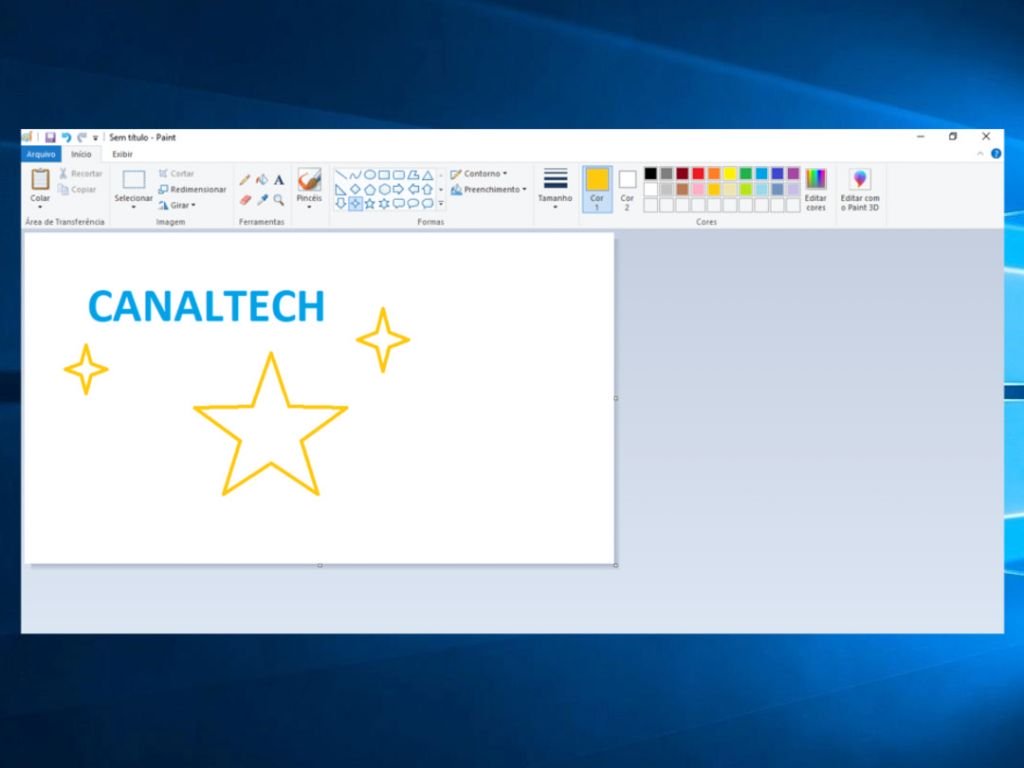This screenshot has width=1024, height=768.
Task: Click Editar com o Paint 3D
Action: click(860, 189)
